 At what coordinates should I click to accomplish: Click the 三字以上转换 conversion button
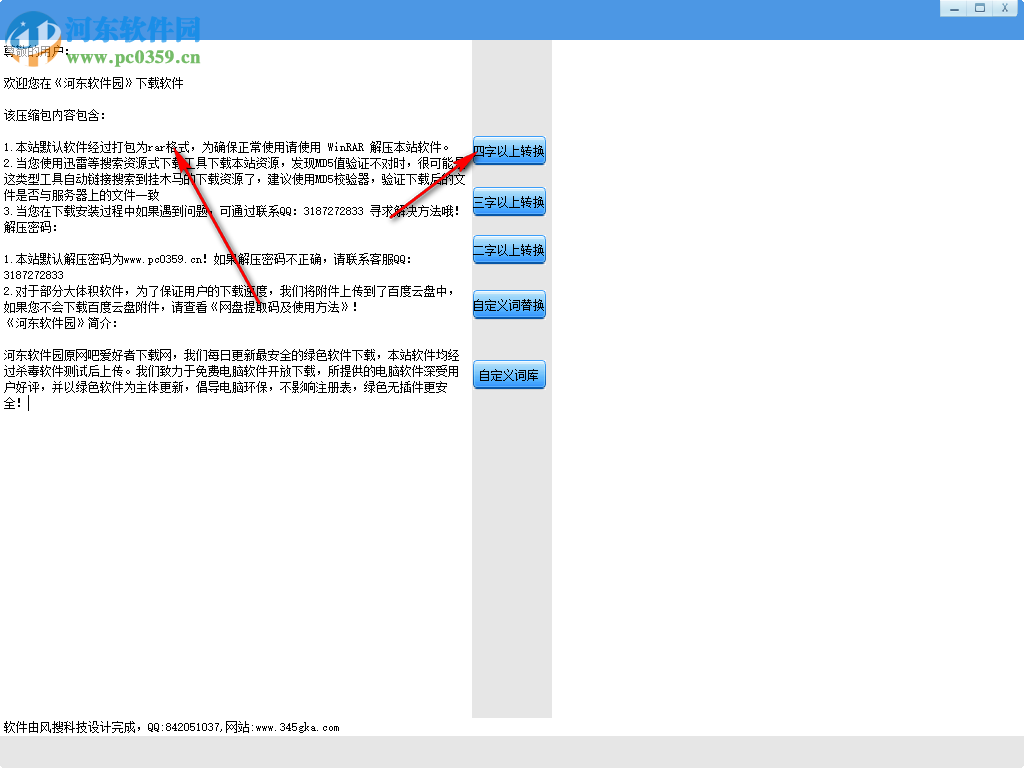click(508, 201)
